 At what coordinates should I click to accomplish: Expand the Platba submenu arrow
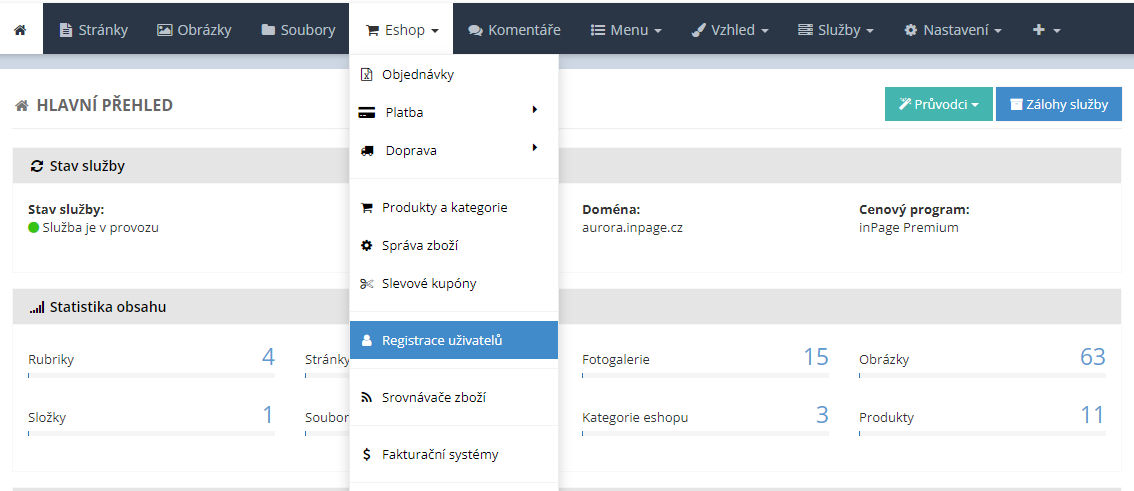coord(535,110)
